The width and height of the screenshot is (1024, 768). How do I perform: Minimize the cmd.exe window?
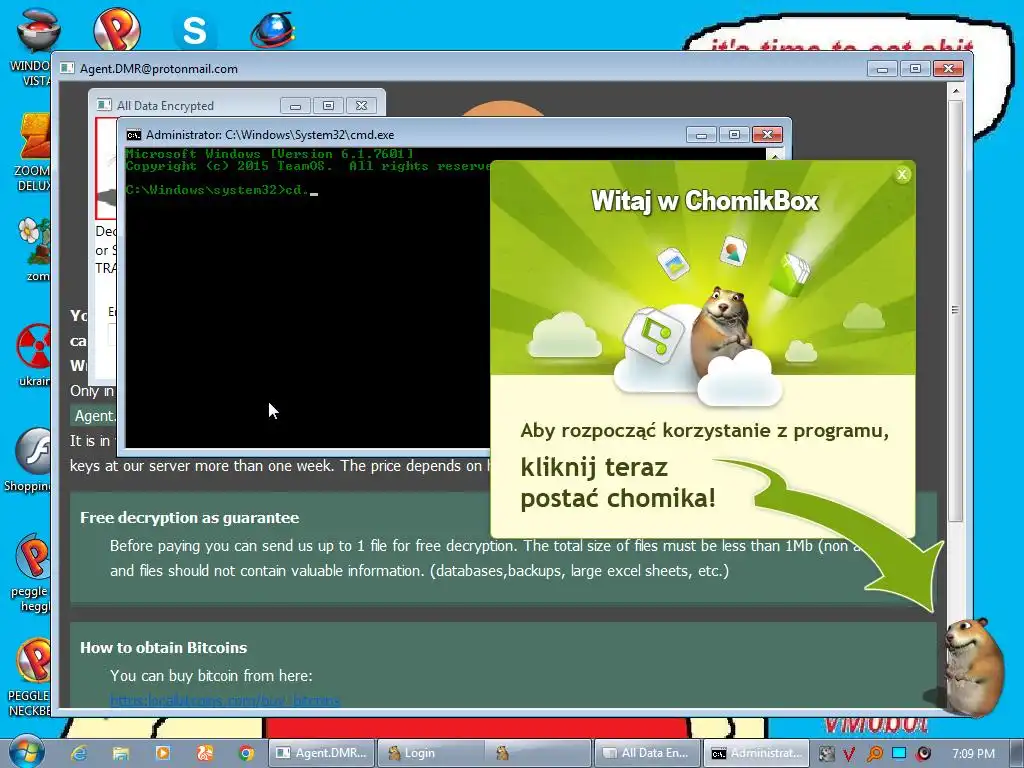click(701, 135)
